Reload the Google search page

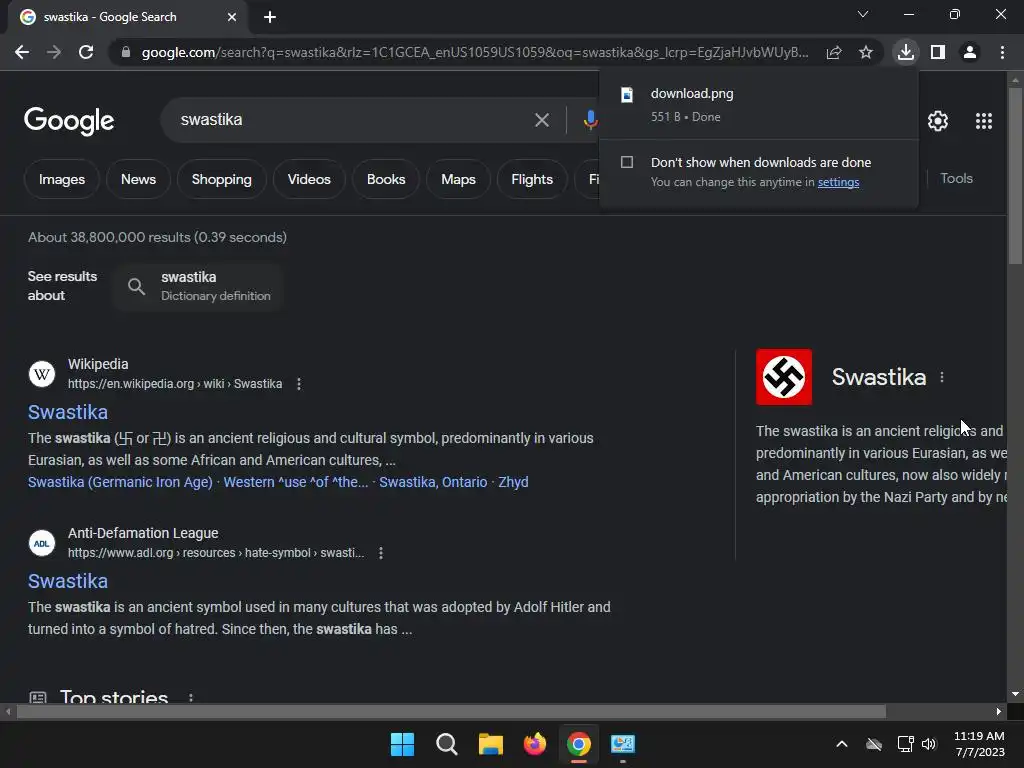coord(86,52)
